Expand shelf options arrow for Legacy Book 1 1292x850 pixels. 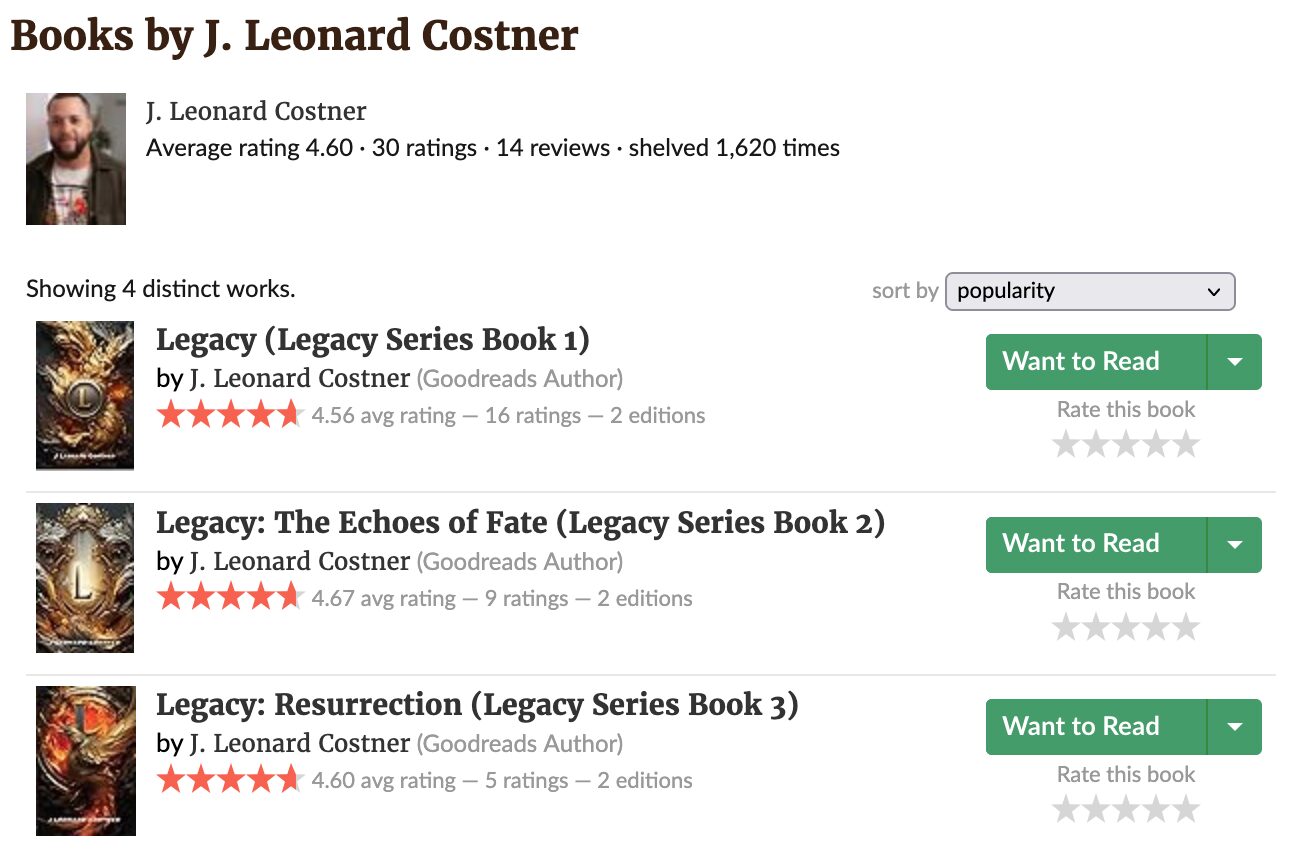click(x=1235, y=362)
